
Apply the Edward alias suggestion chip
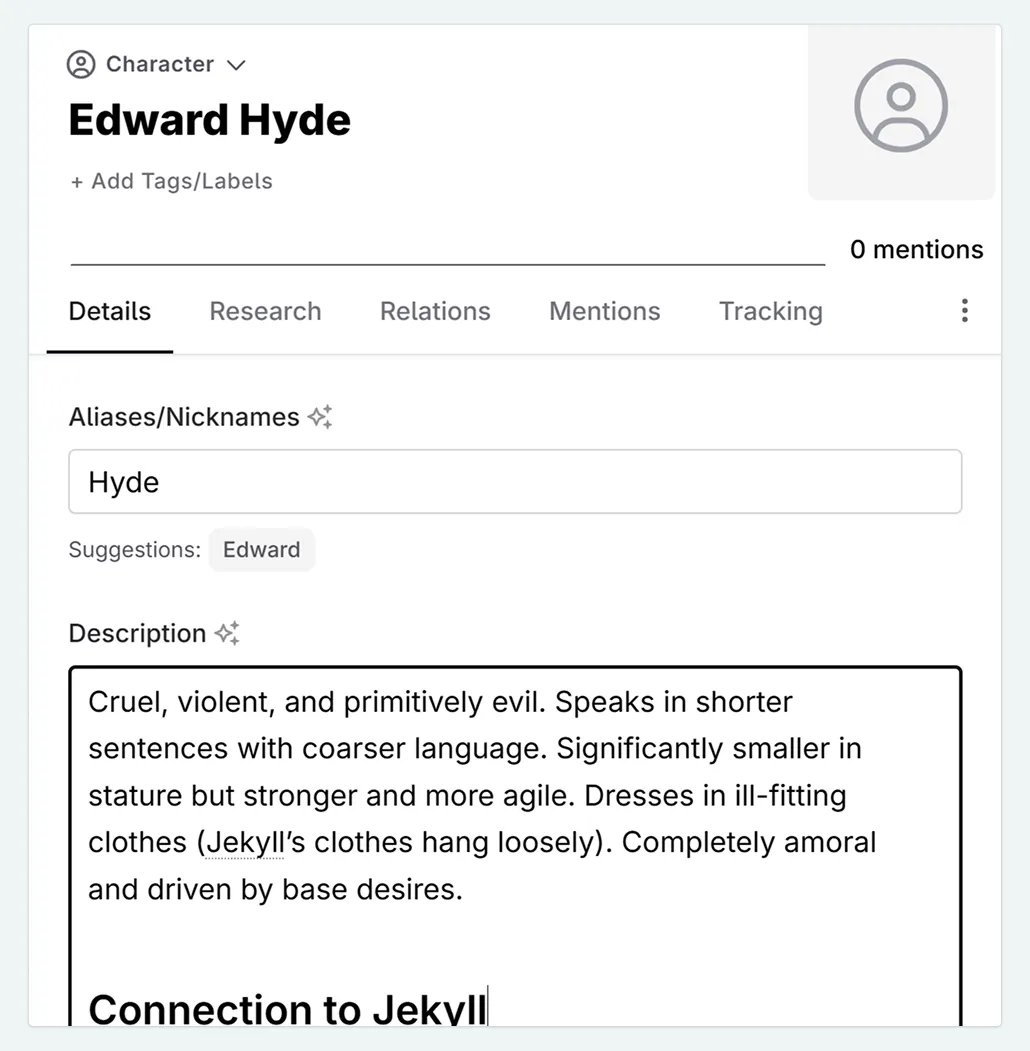[261, 549]
